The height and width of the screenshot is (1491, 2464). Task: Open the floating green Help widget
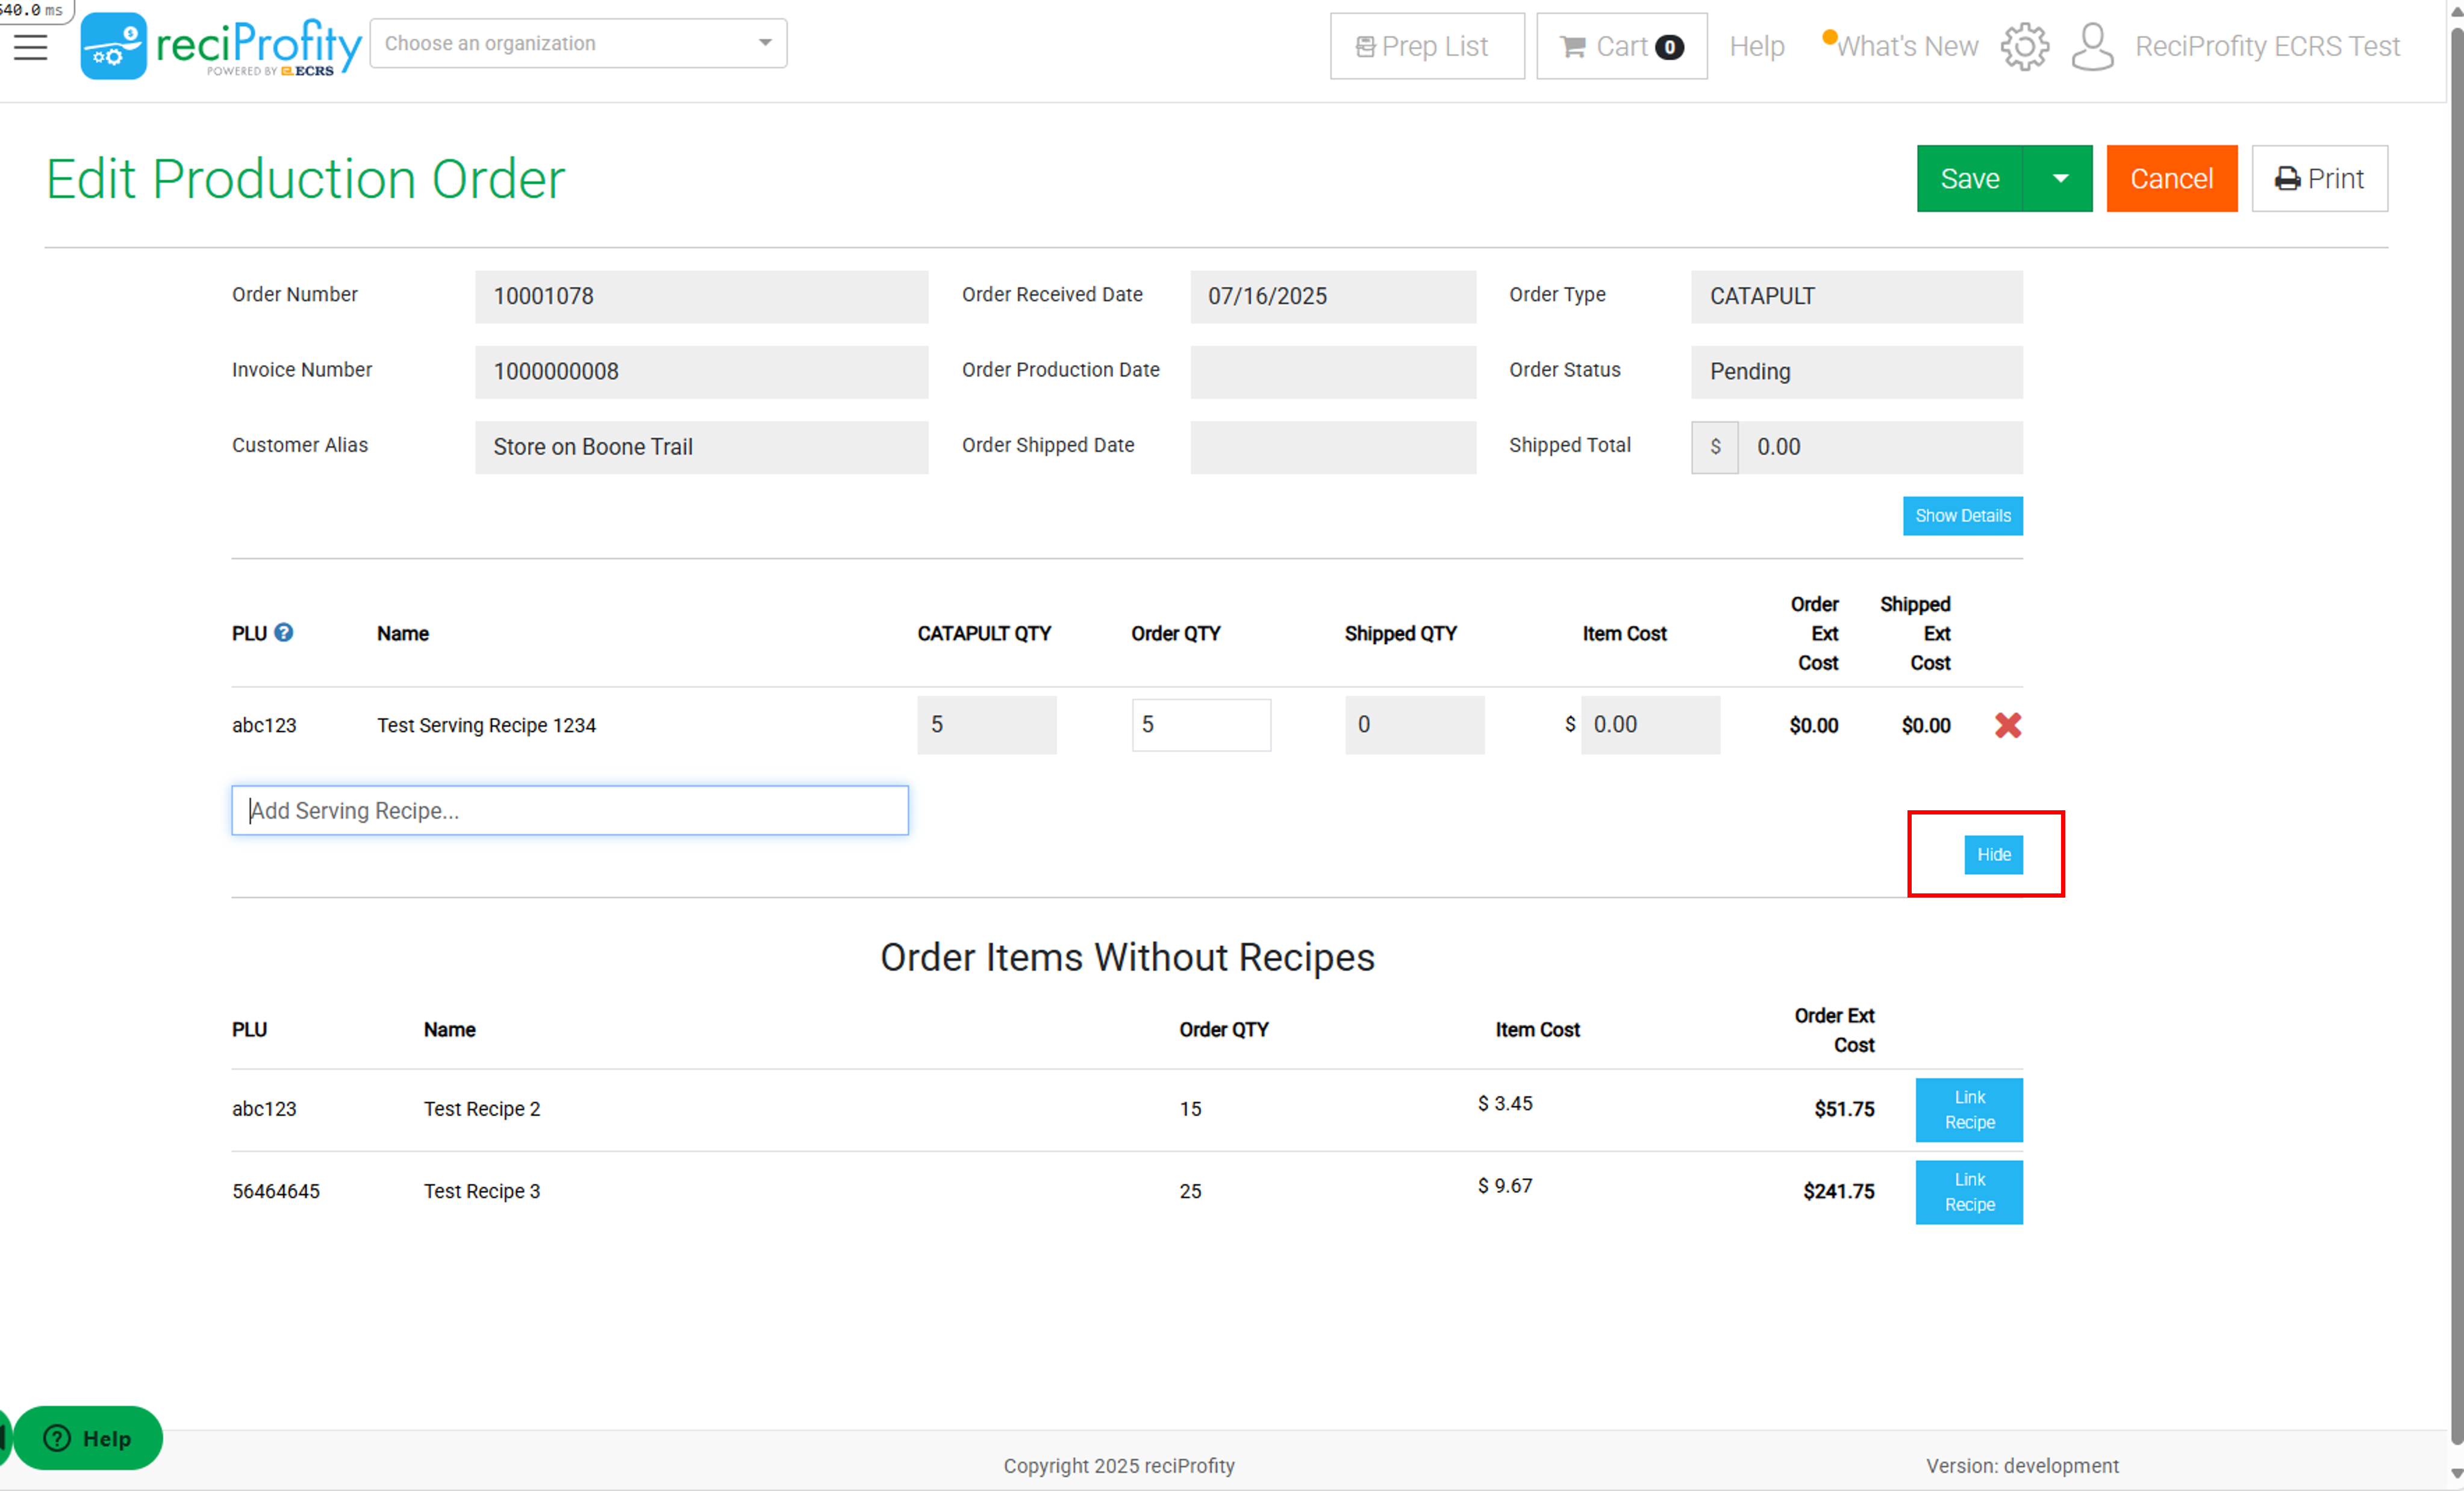[x=88, y=1438]
